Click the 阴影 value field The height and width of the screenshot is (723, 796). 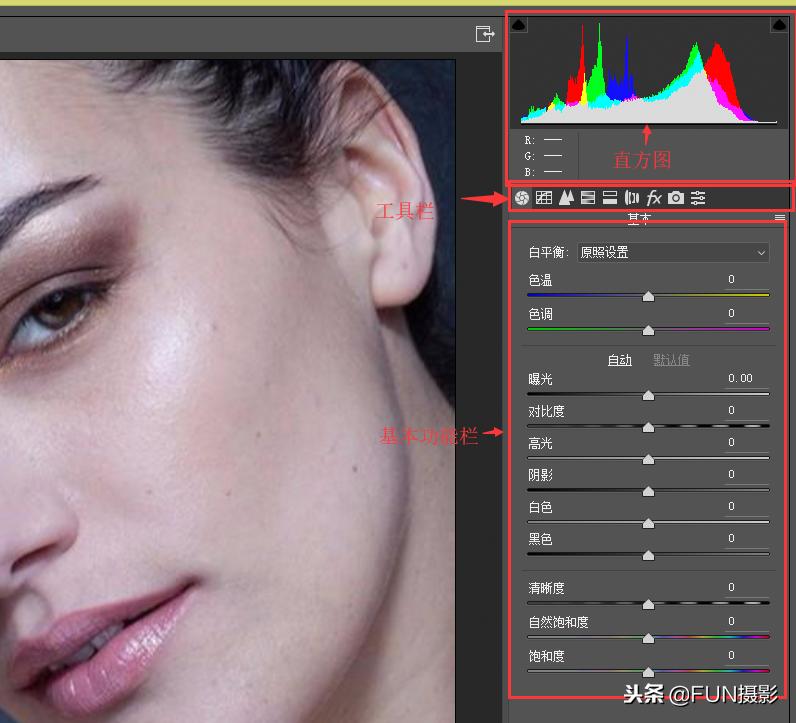click(746, 474)
